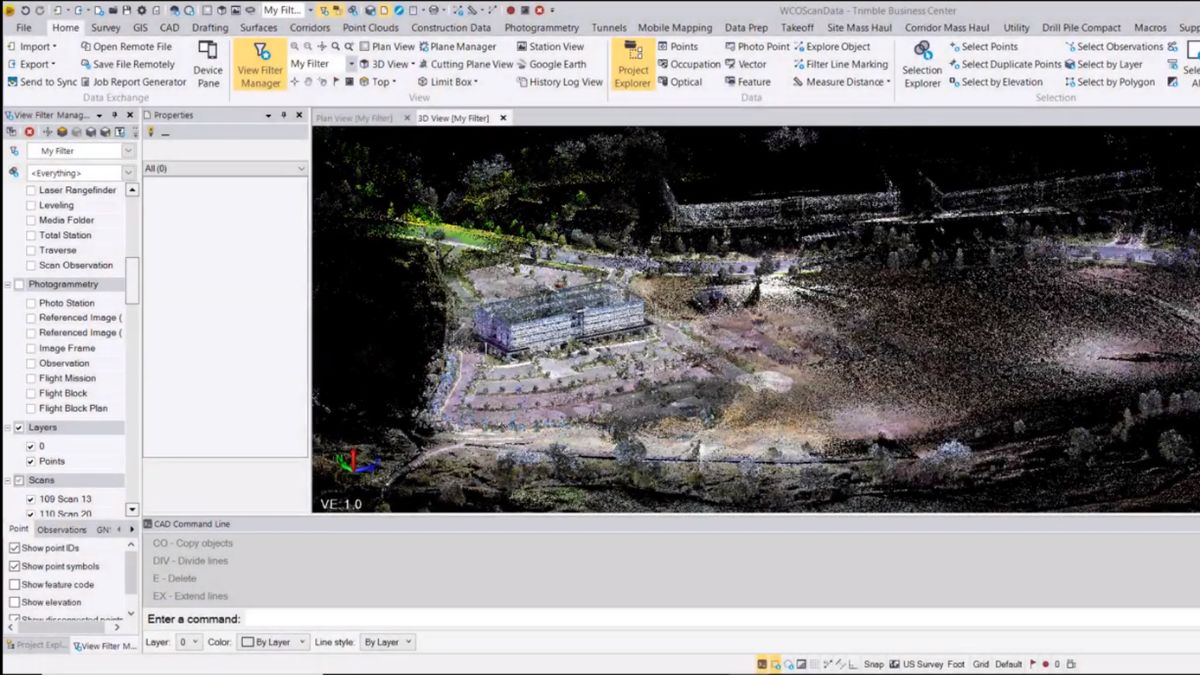
Task: Click the Vector data command
Action: 746,64
